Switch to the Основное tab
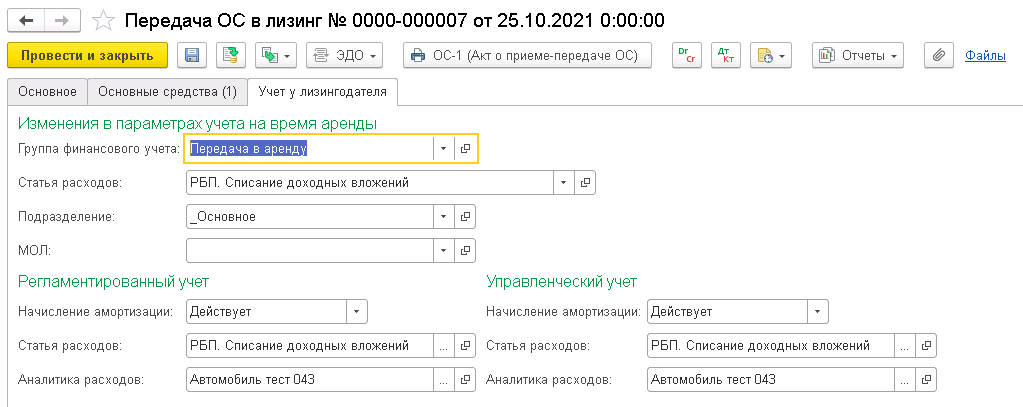Image resolution: width=1023 pixels, height=407 pixels. click(47, 92)
